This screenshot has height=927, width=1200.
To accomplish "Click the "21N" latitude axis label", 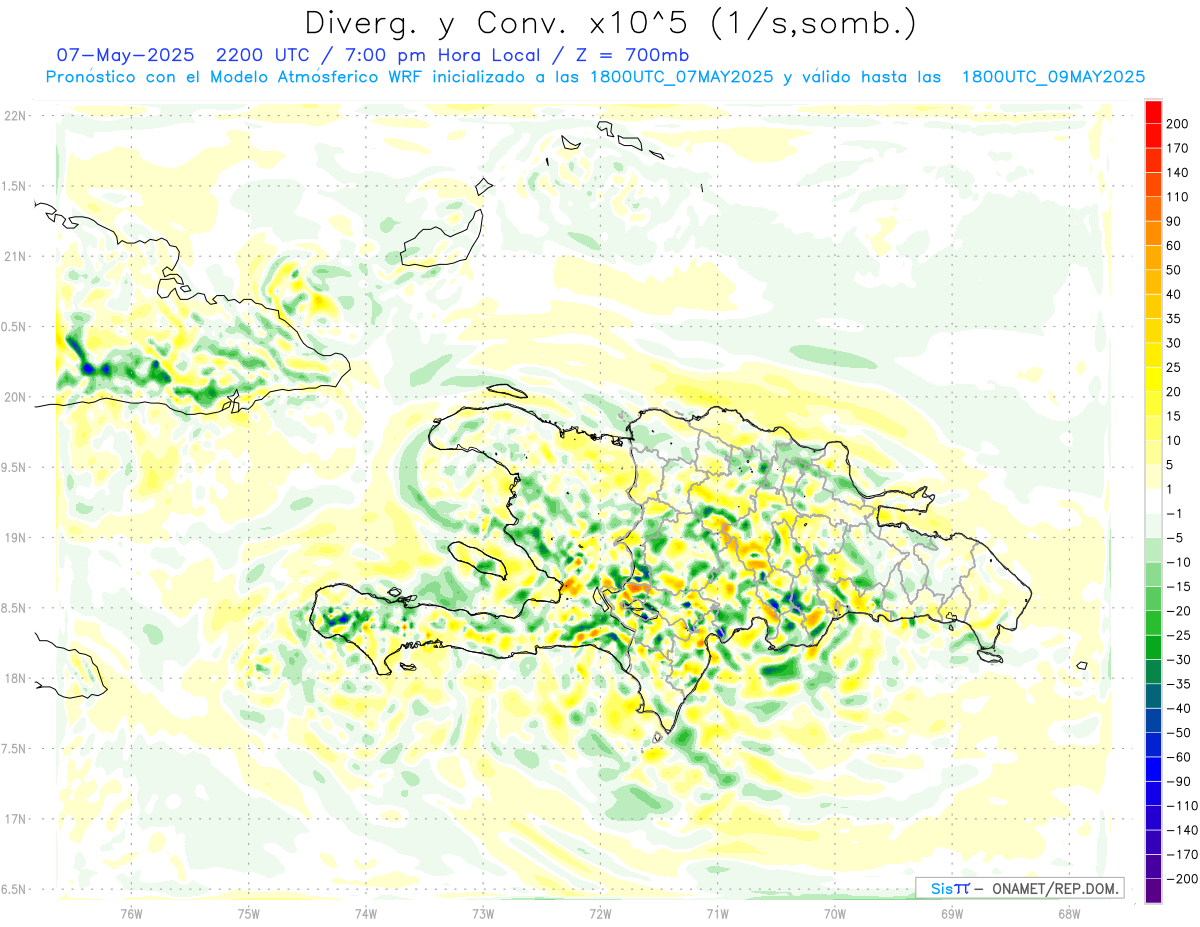I will (15, 256).
